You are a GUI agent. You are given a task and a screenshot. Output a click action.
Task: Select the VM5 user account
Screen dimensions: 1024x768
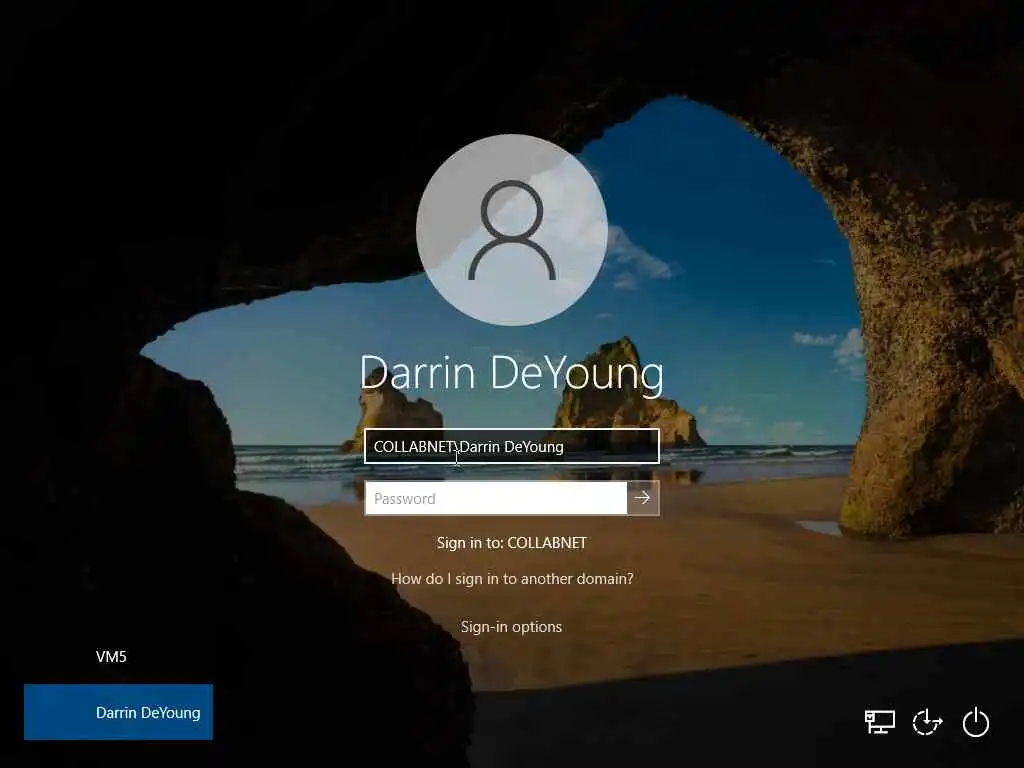pos(111,656)
